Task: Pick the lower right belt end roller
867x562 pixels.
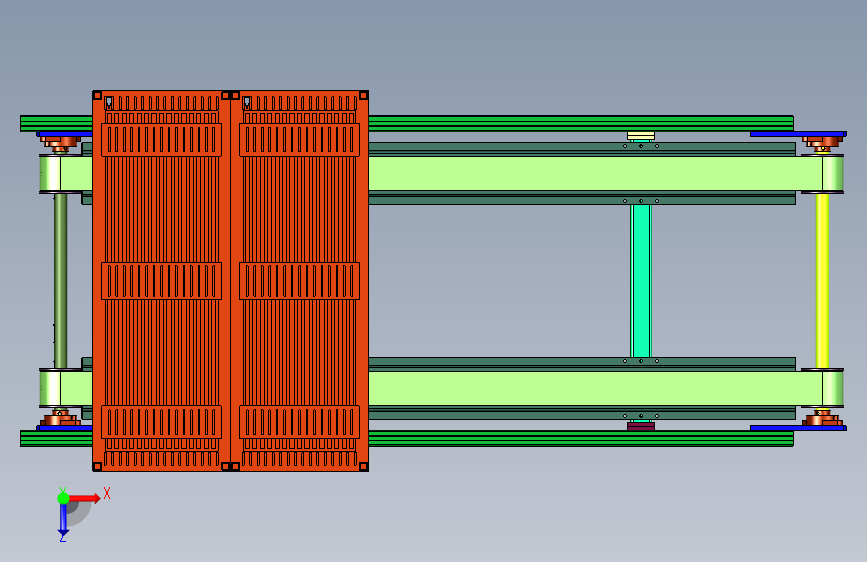Action: point(833,388)
